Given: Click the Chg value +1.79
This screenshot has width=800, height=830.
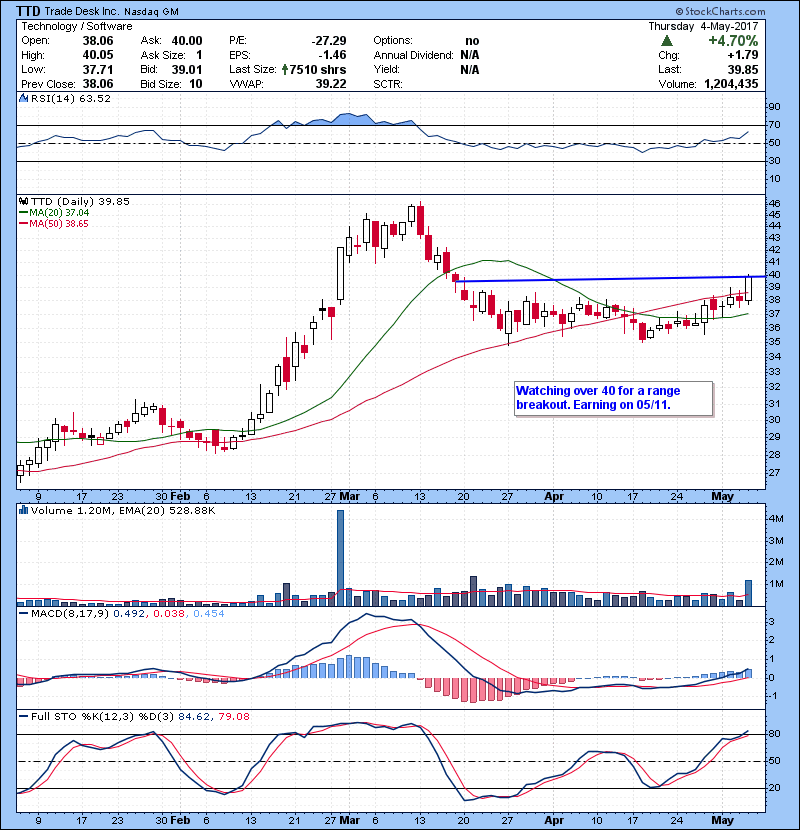Looking at the screenshot, I should tap(743, 55).
